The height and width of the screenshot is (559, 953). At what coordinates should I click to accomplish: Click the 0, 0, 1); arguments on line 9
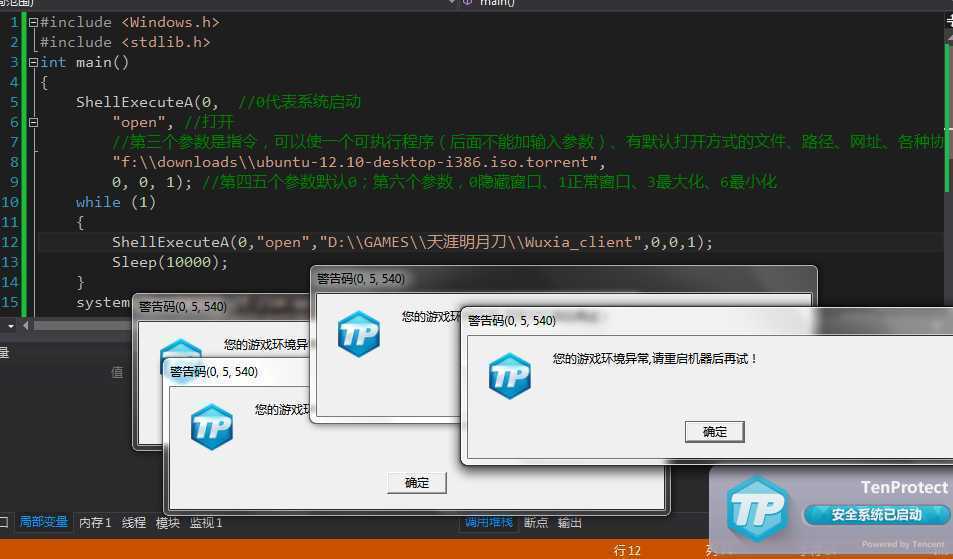coord(152,182)
